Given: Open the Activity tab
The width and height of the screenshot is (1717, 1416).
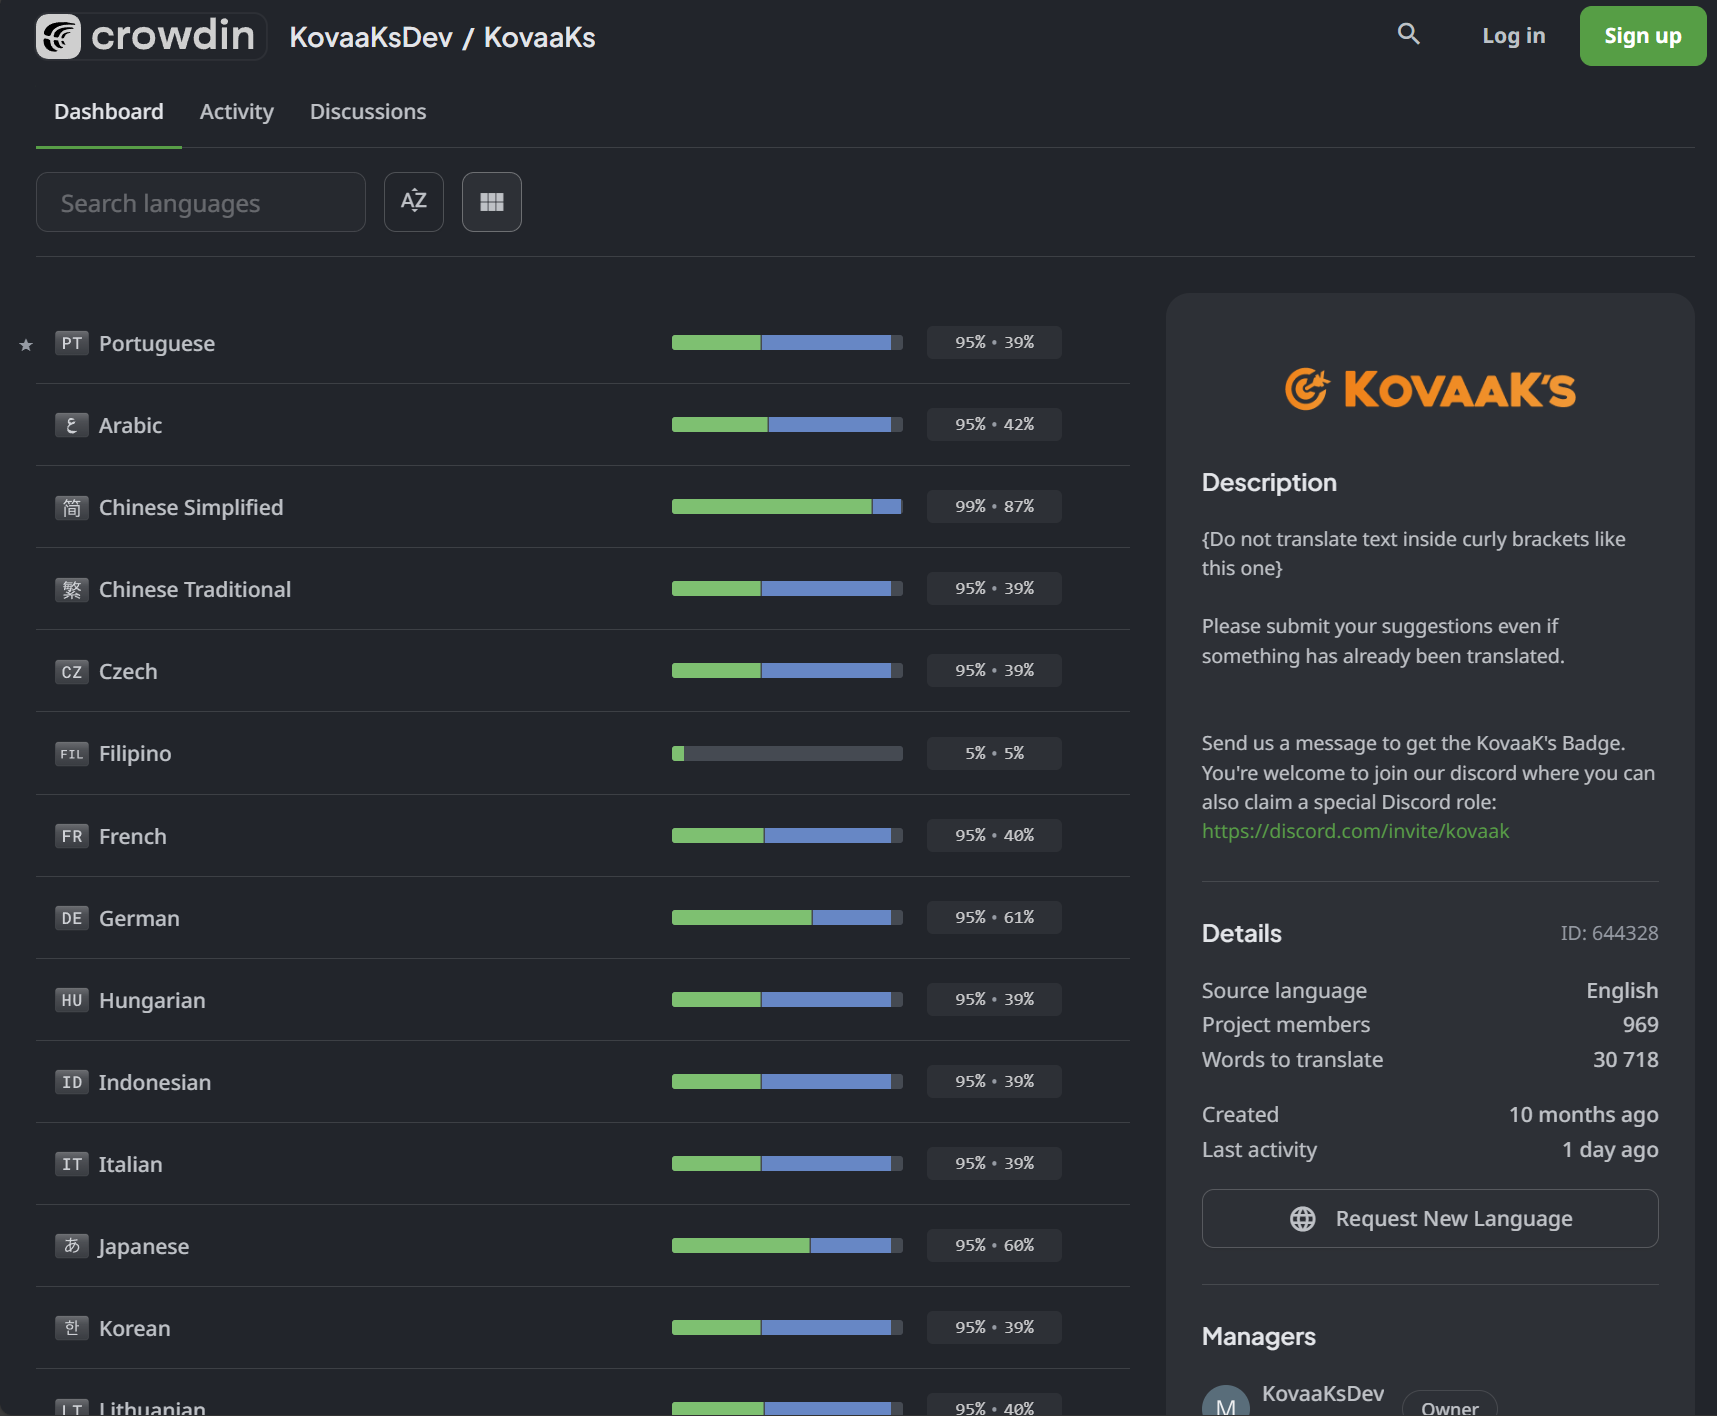Looking at the screenshot, I should (236, 112).
